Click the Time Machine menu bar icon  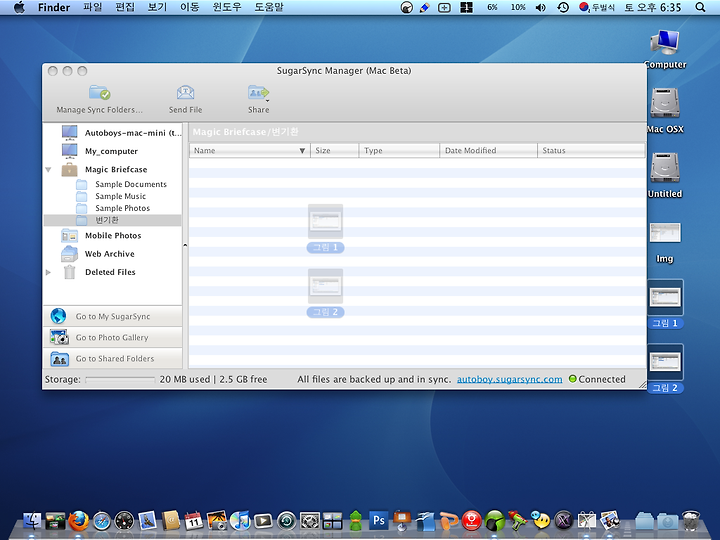(x=563, y=7)
